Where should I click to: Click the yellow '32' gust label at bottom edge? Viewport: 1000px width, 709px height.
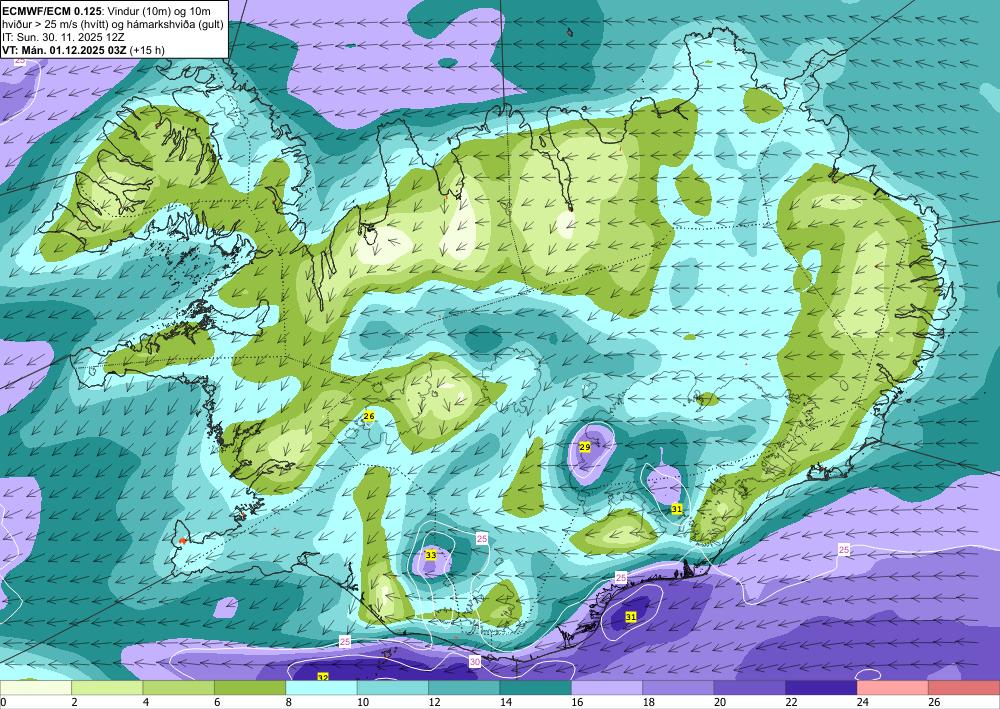click(x=323, y=677)
